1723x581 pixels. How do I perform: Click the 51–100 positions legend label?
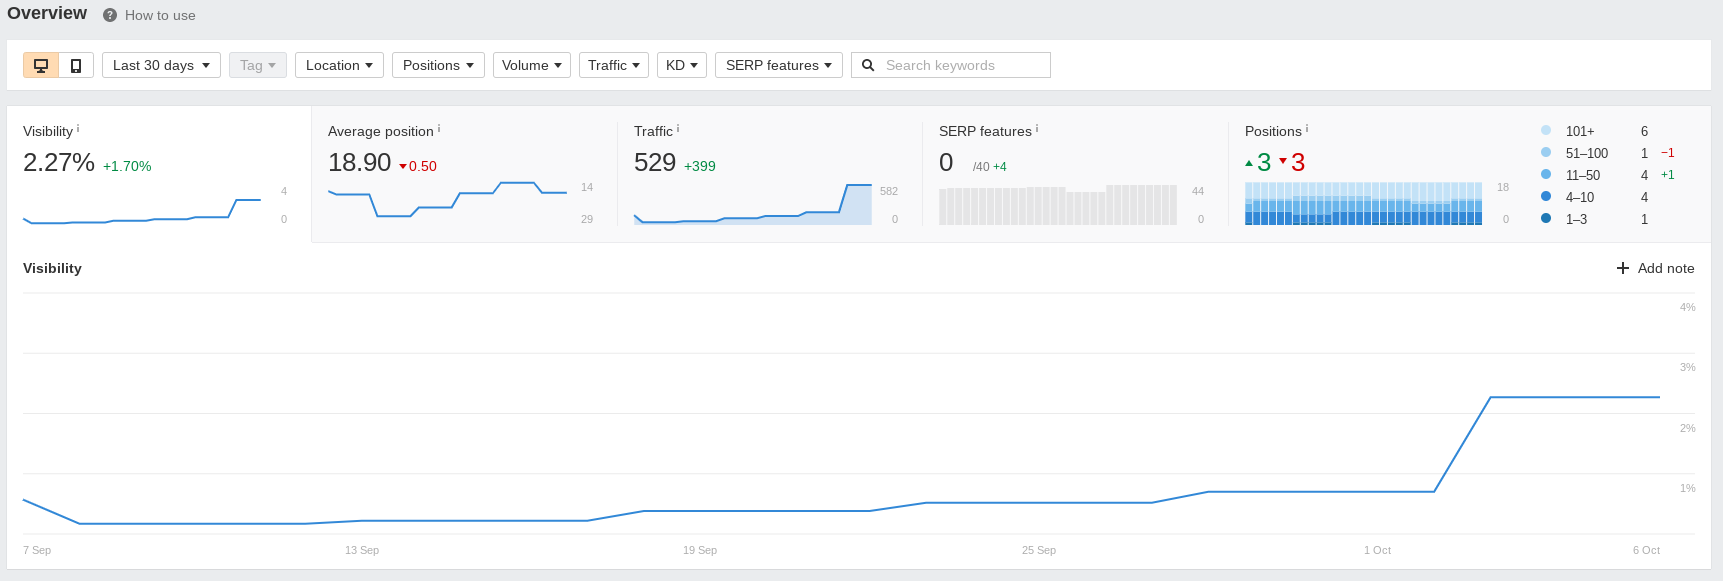click(x=1587, y=153)
